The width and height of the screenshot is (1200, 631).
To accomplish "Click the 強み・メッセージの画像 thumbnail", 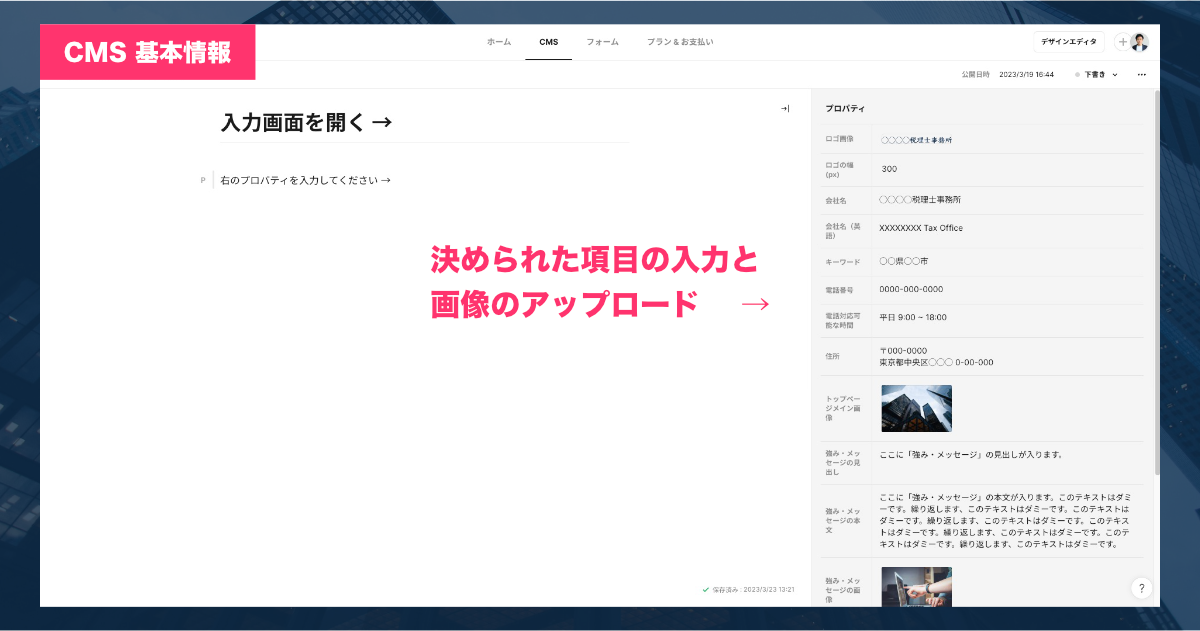I will [917, 587].
